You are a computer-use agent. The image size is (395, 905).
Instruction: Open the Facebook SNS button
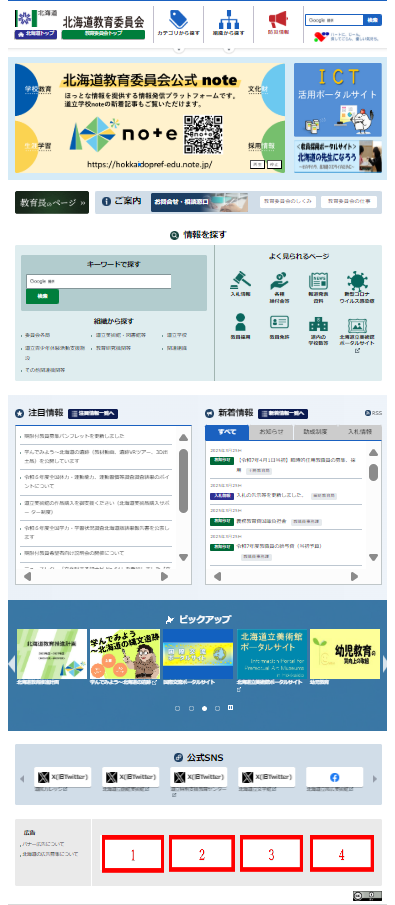pos(334,777)
